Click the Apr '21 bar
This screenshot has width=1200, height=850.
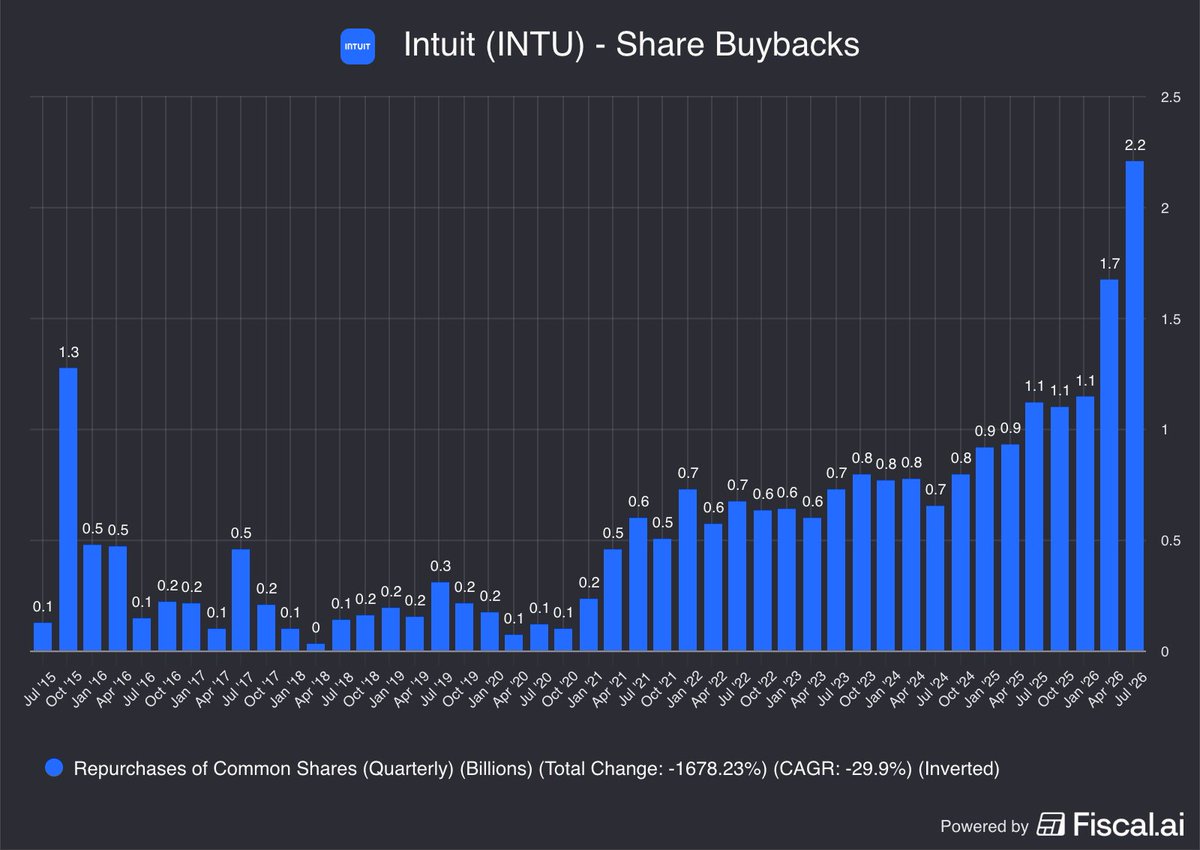pos(612,600)
